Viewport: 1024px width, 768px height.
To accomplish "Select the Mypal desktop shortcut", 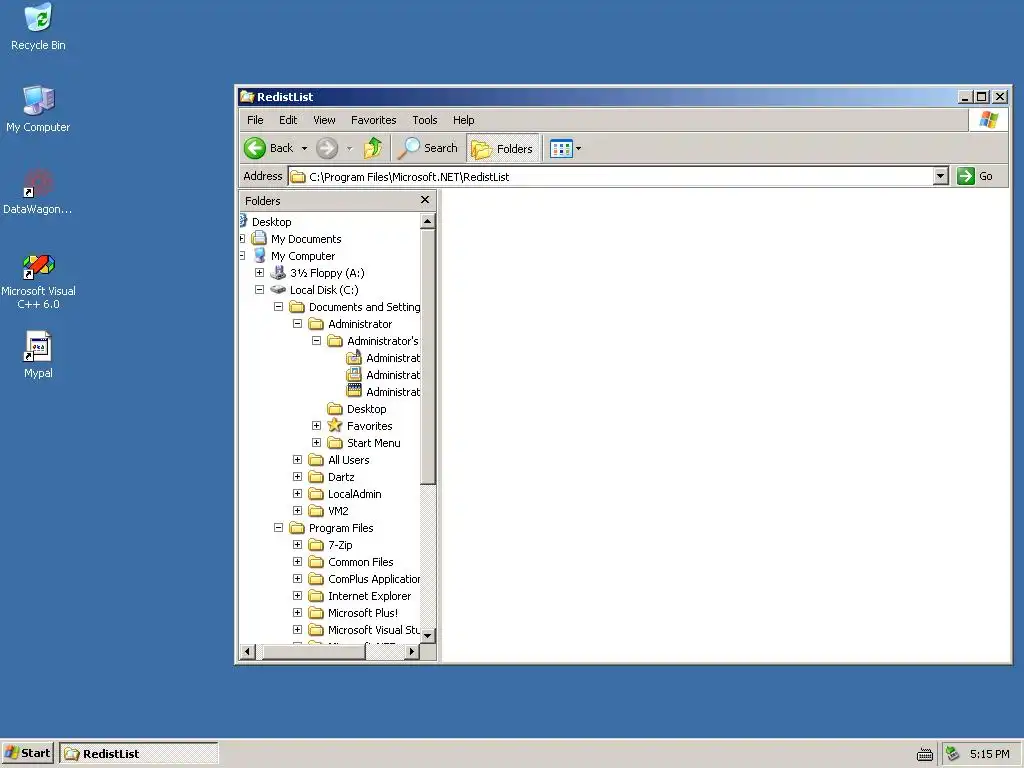I will pos(38,355).
